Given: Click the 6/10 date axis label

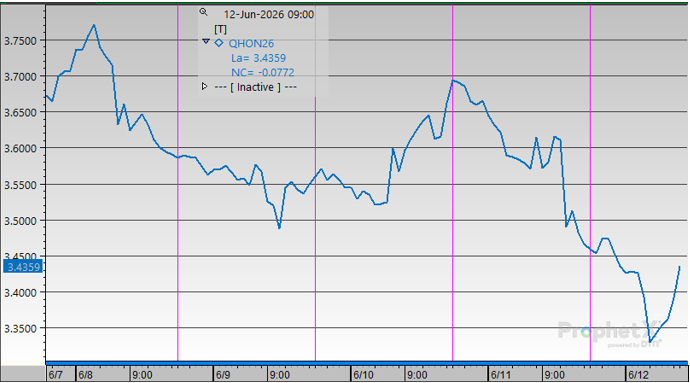Looking at the screenshot, I should [x=363, y=375].
